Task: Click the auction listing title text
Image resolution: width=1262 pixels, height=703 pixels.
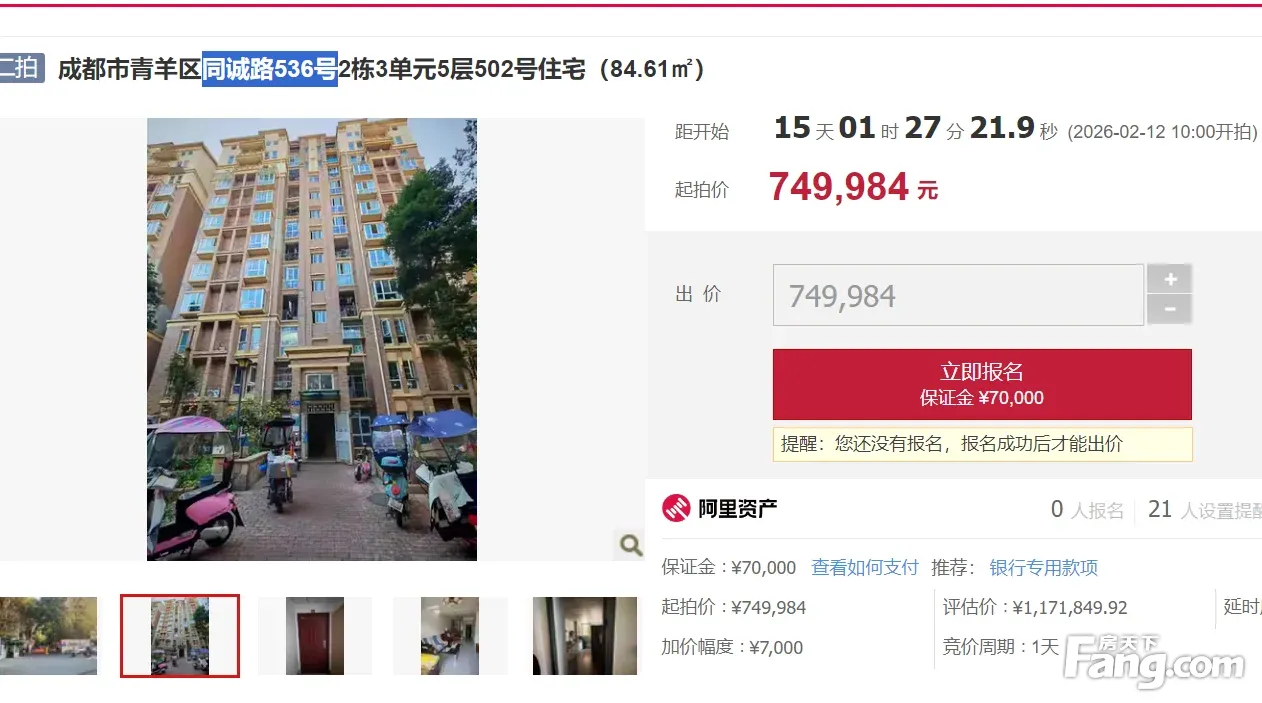Action: pos(381,69)
